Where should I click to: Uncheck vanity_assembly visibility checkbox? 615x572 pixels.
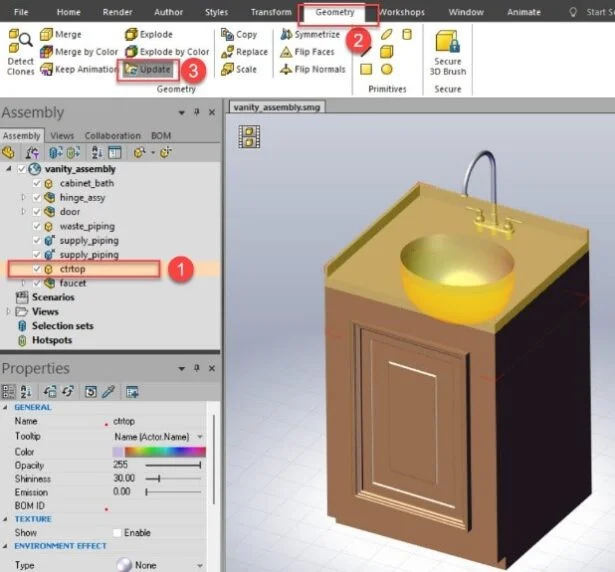tap(22, 169)
